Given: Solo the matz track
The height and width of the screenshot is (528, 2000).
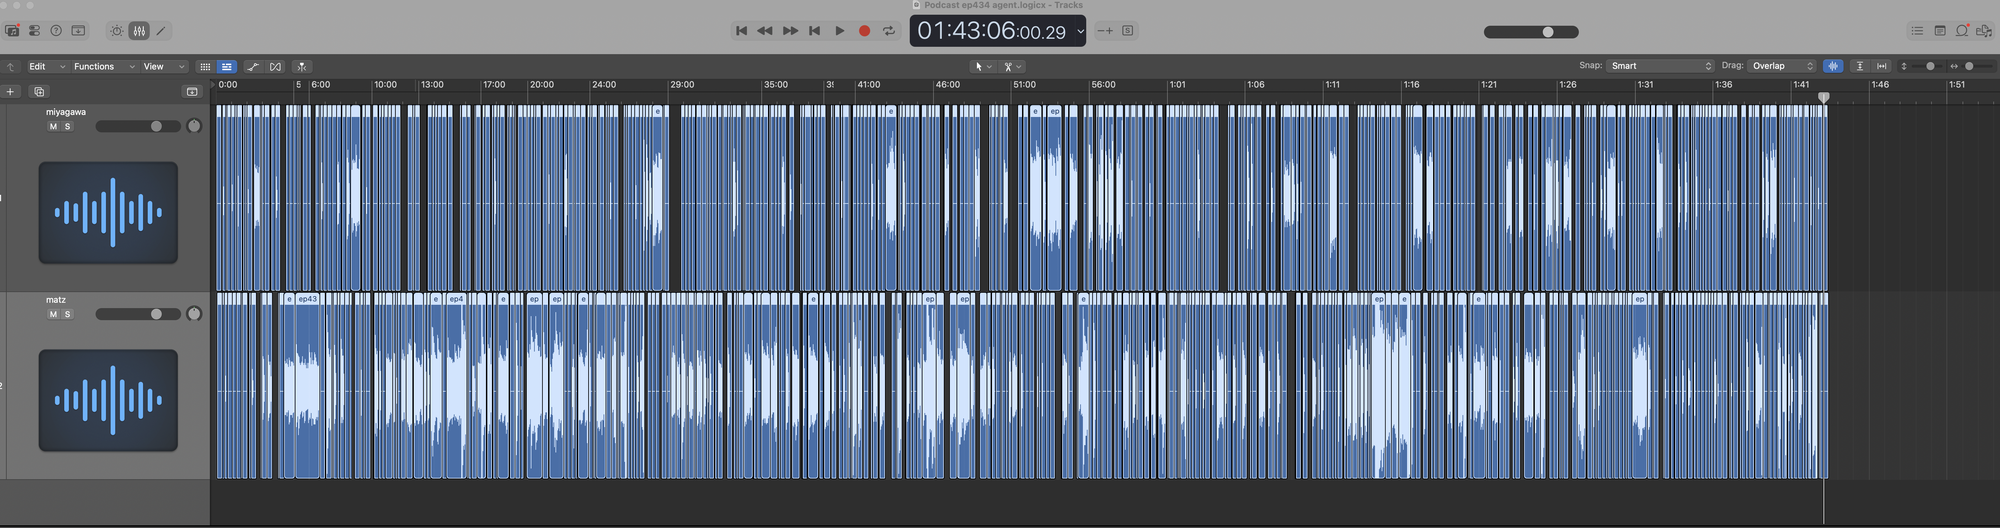Looking at the screenshot, I should tap(67, 314).
